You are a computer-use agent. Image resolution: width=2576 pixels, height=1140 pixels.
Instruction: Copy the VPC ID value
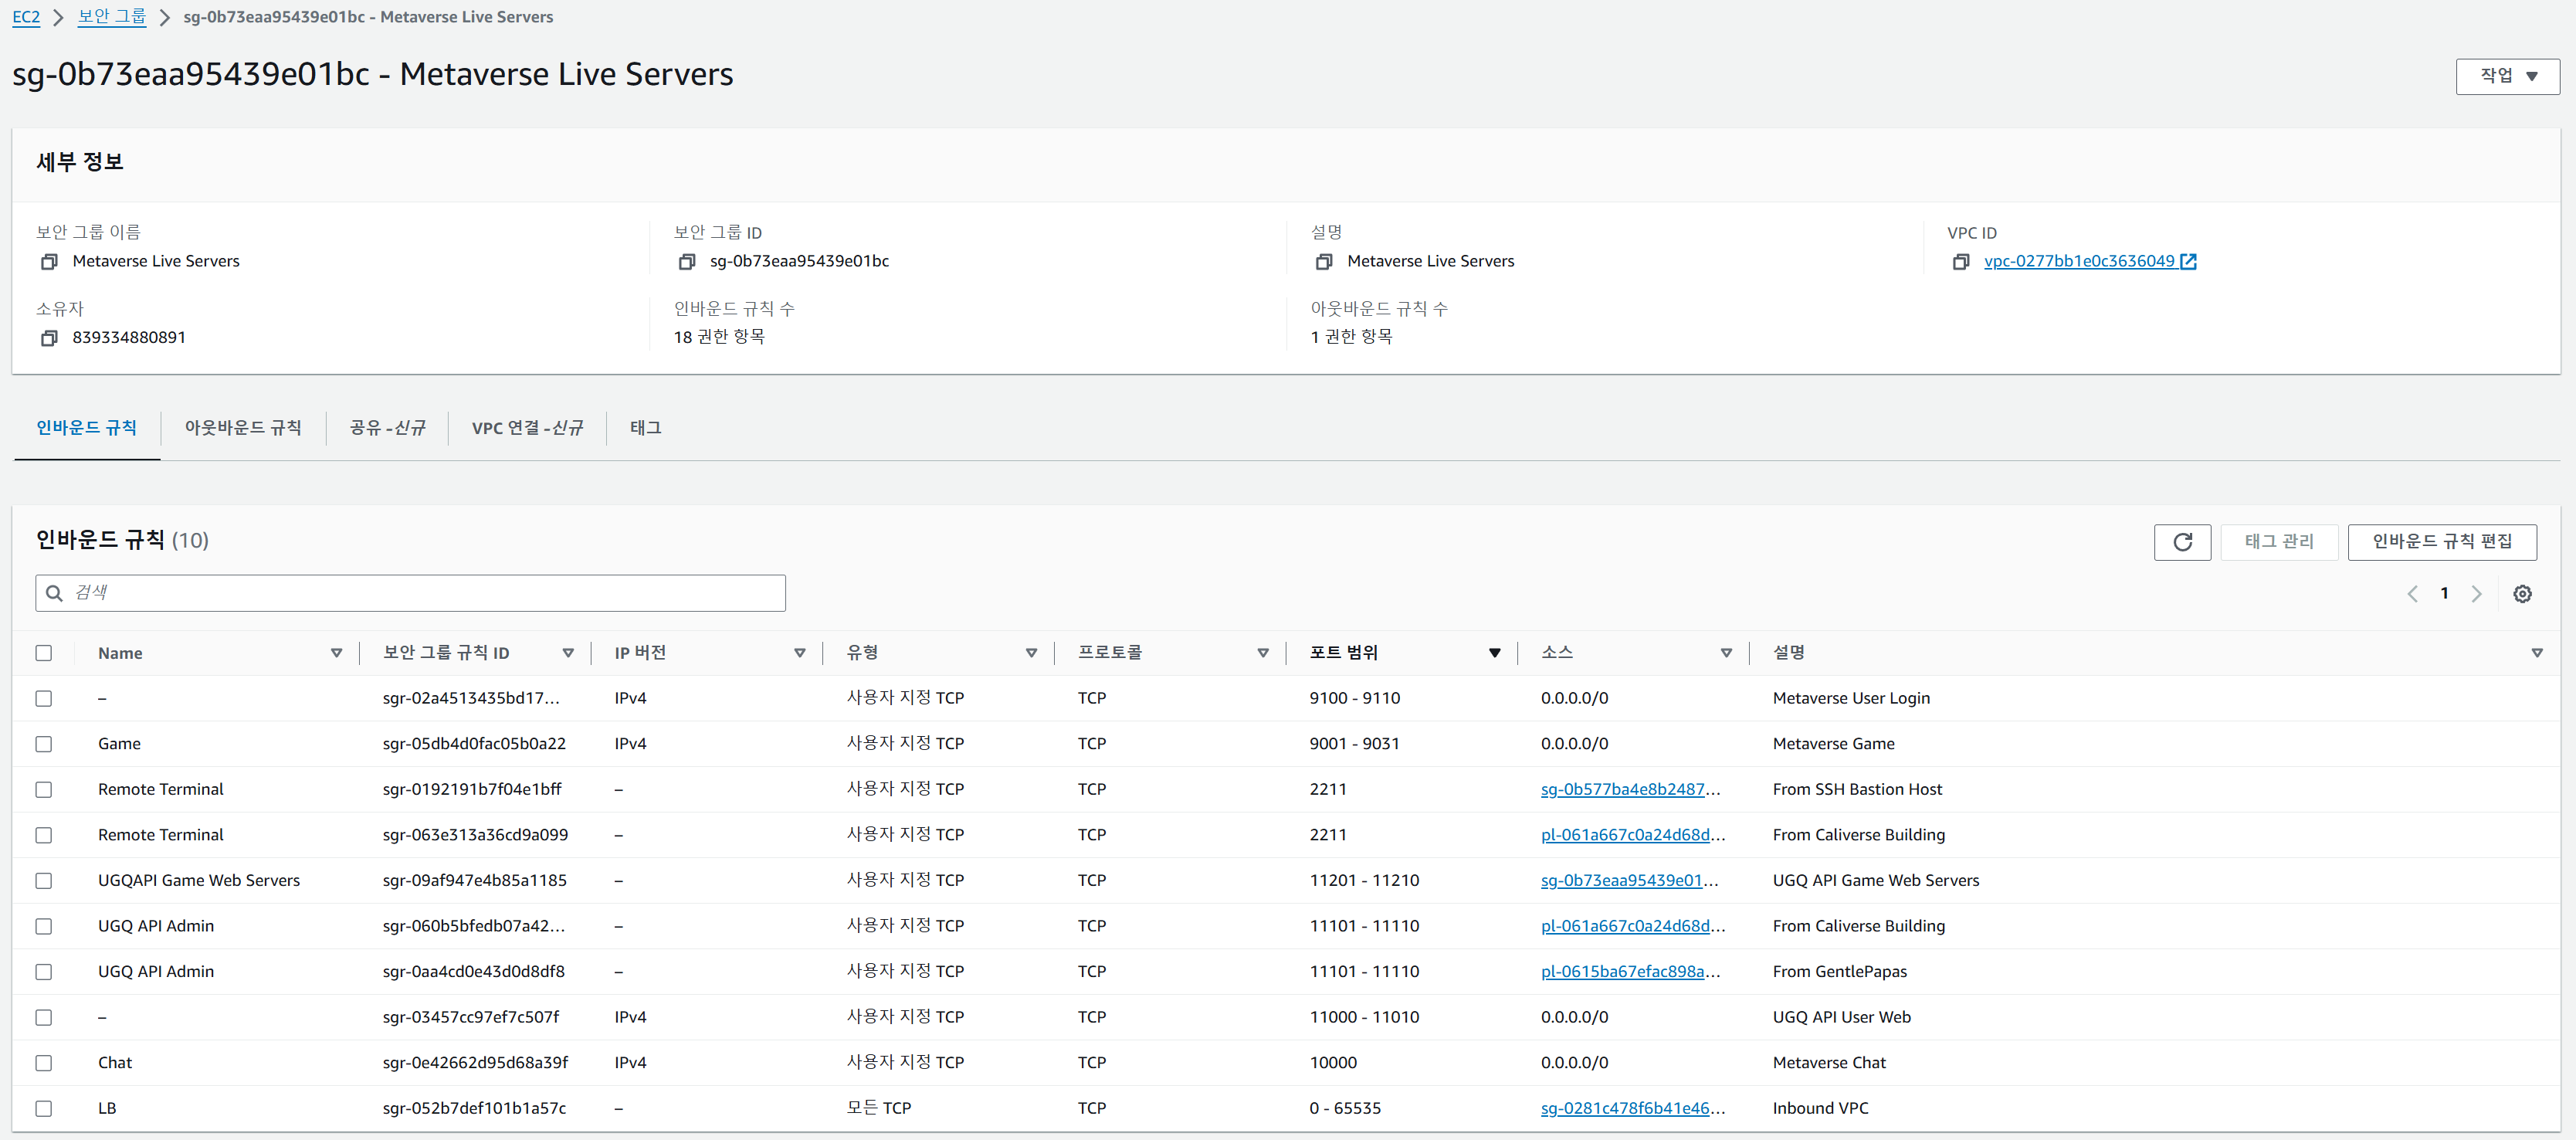coord(1960,262)
